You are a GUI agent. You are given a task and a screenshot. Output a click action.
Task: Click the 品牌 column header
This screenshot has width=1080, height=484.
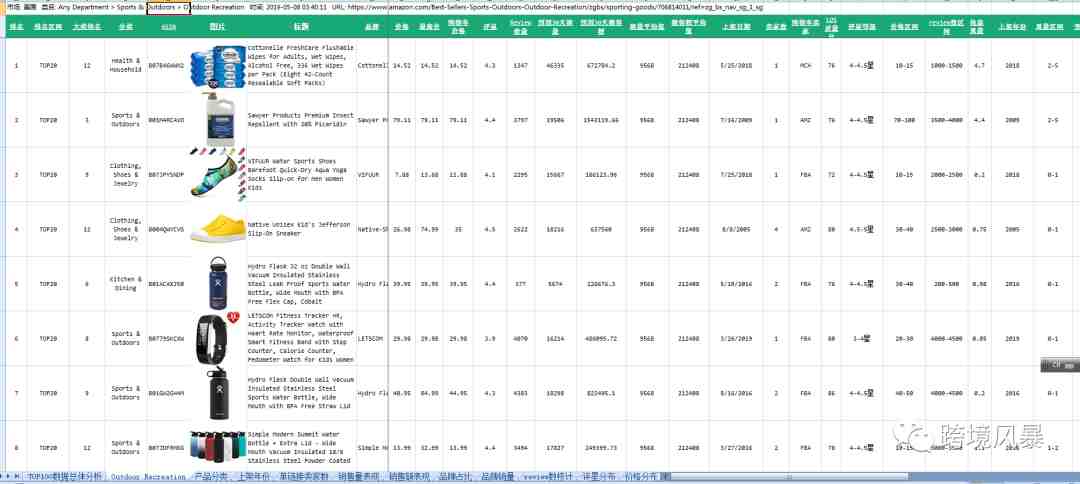click(x=372, y=27)
